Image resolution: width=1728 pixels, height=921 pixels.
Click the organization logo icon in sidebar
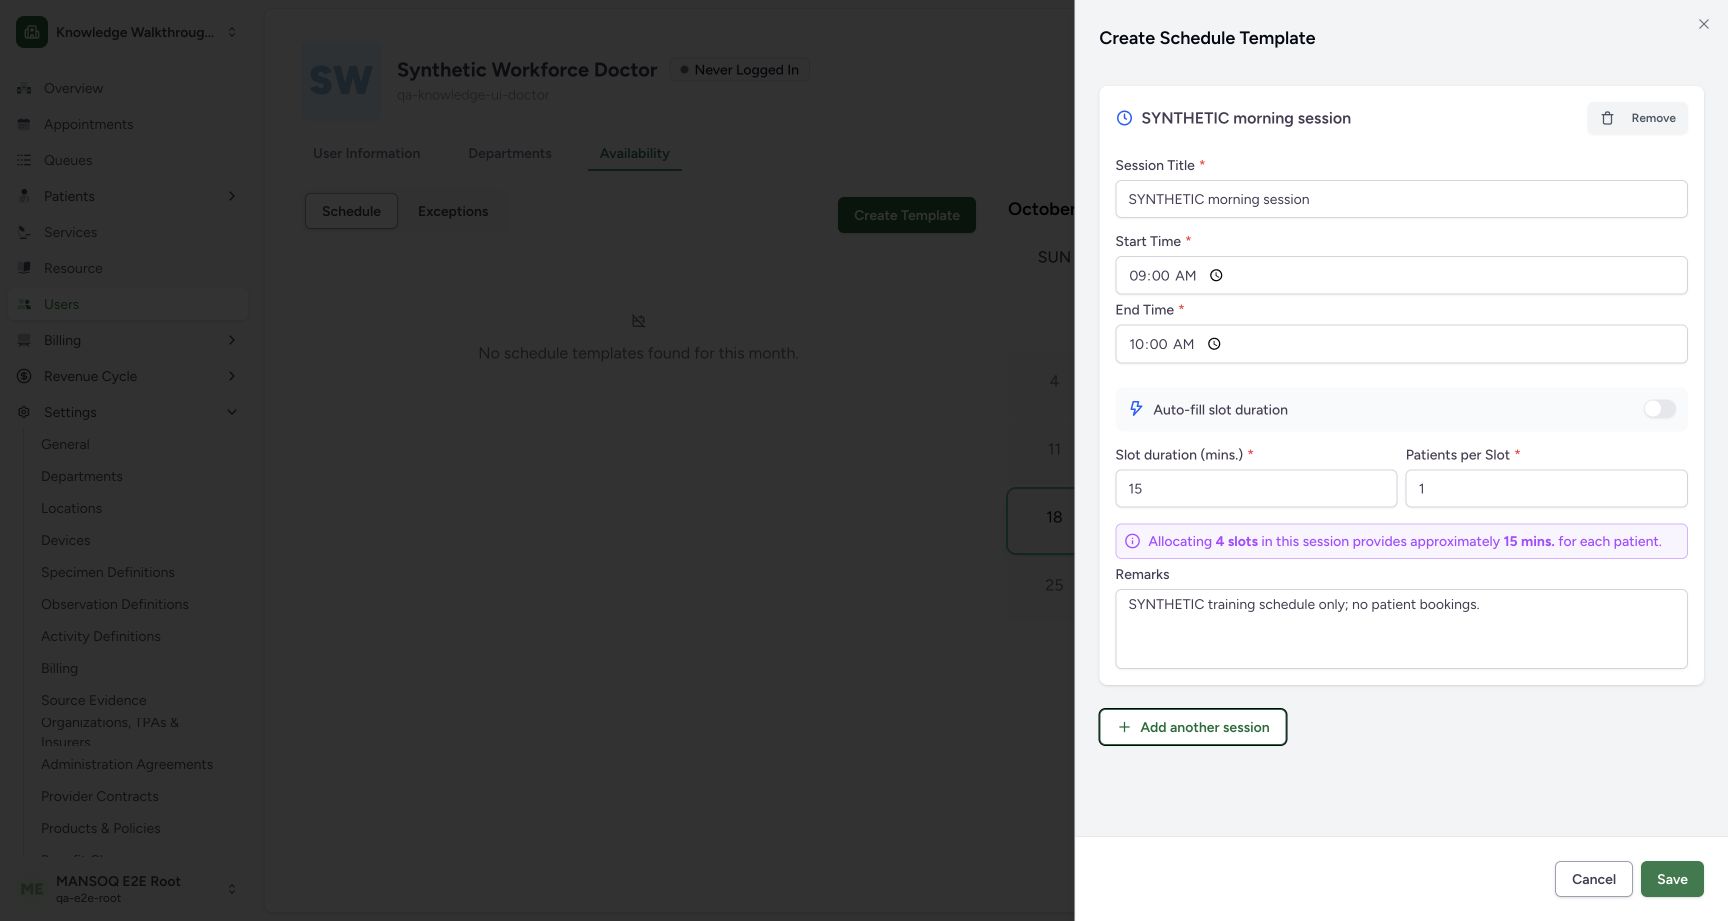tap(32, 32)
